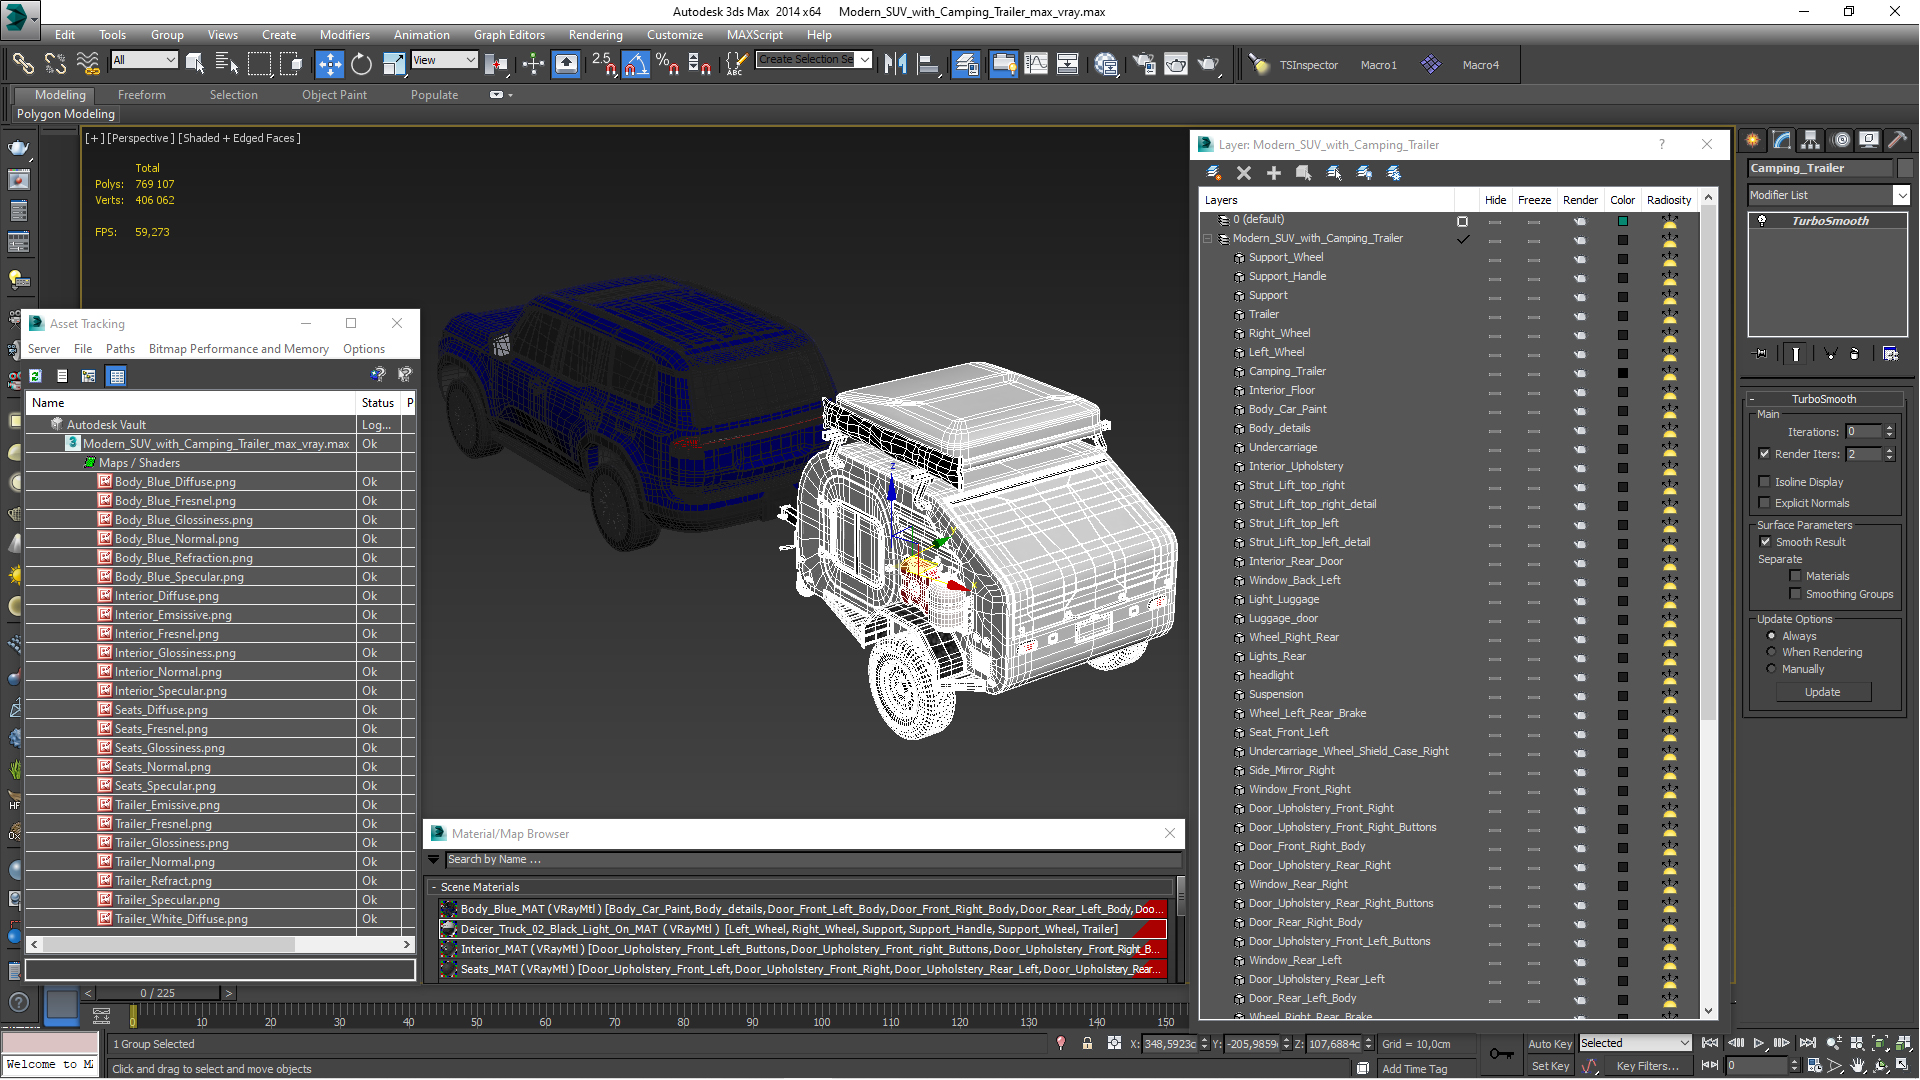This screenshot has width=1920, height=1080.
Task: Open the Selected key filter dropdown
Action: click(x=1634, y=1043)
